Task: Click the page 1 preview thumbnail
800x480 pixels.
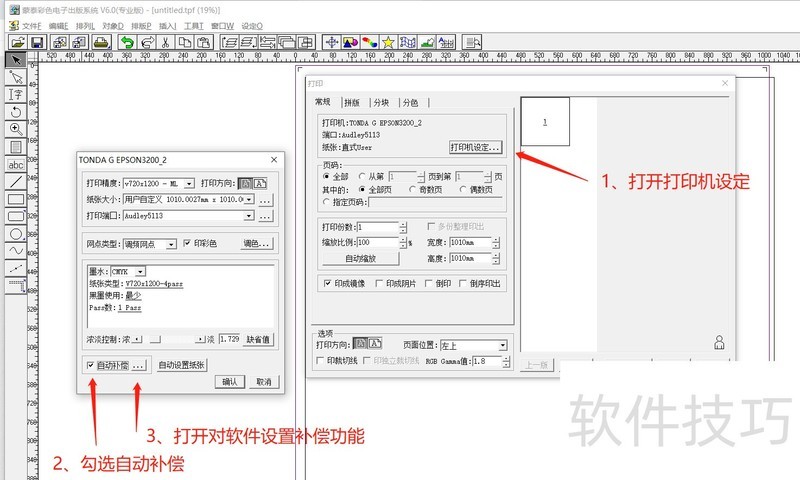Action: (545, 122)
